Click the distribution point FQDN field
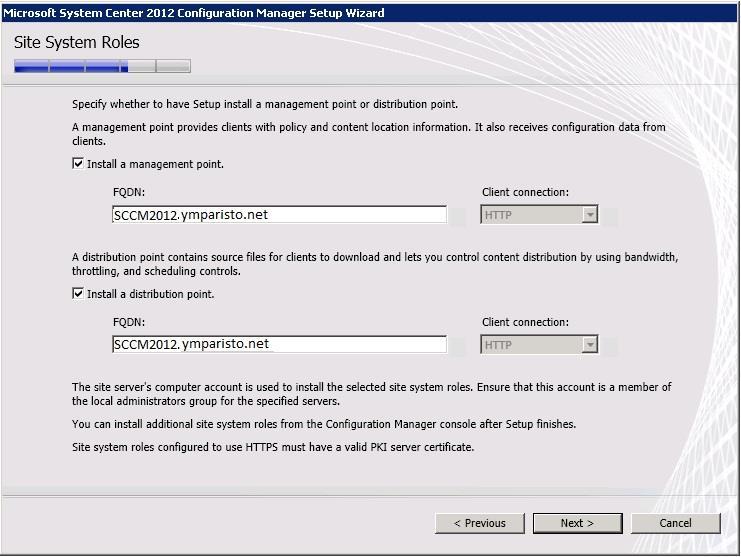The width and height of the screenshot is (741, 557). (279, 344)
